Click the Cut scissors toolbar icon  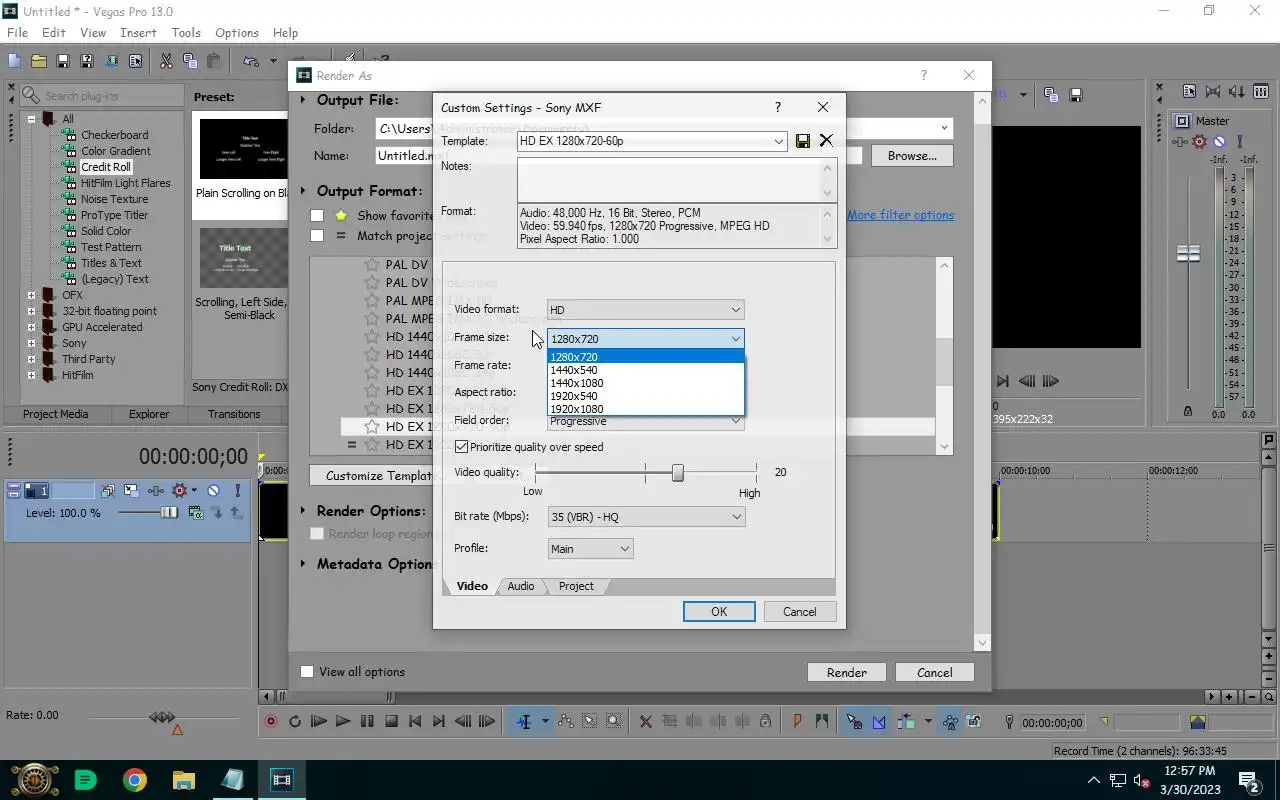pyautogui.click(x=166, y=61)
